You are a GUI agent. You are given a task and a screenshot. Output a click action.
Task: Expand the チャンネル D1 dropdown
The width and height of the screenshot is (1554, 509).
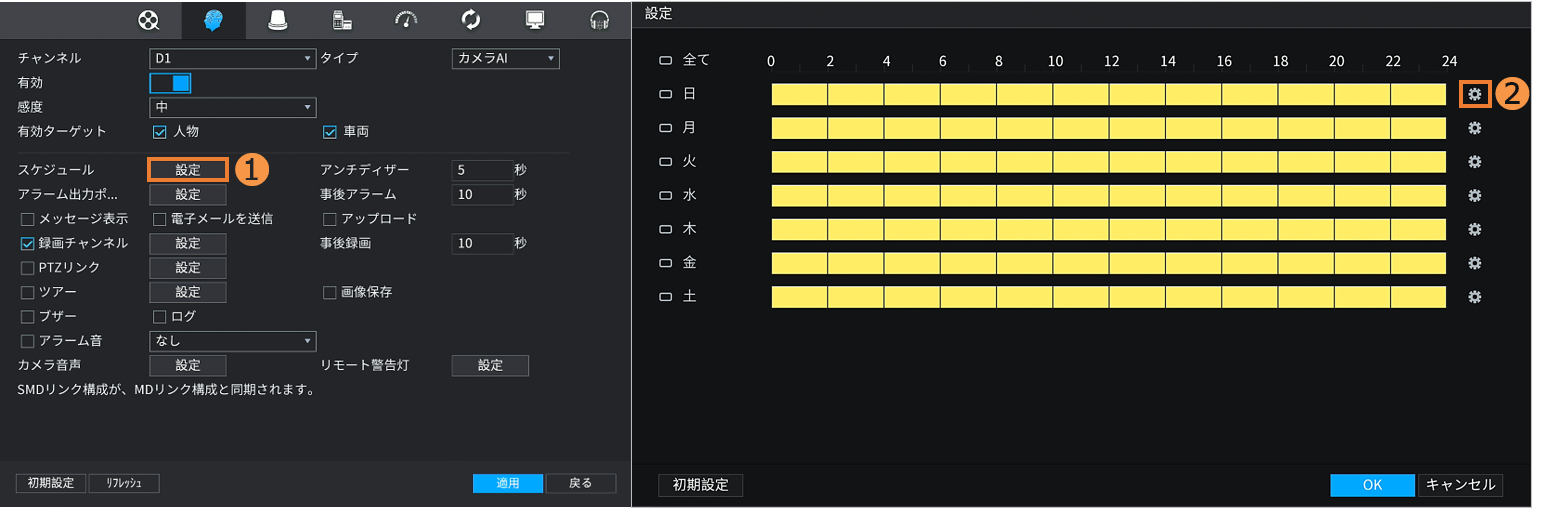tap(232, 59)
